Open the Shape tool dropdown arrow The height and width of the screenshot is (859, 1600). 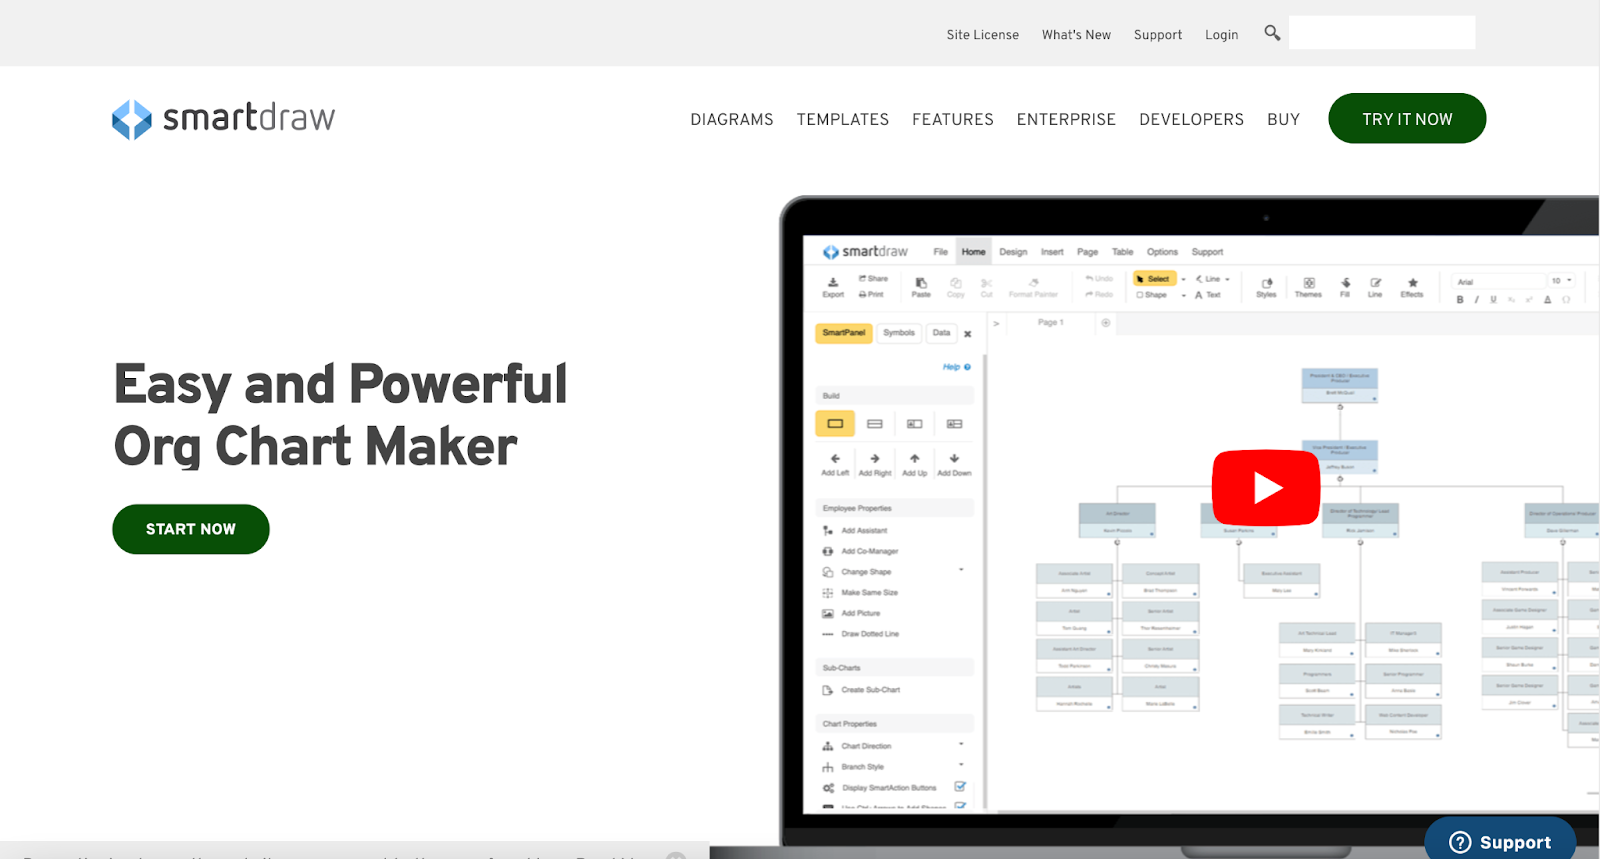pyautogui.click(x=1183, y=296)
